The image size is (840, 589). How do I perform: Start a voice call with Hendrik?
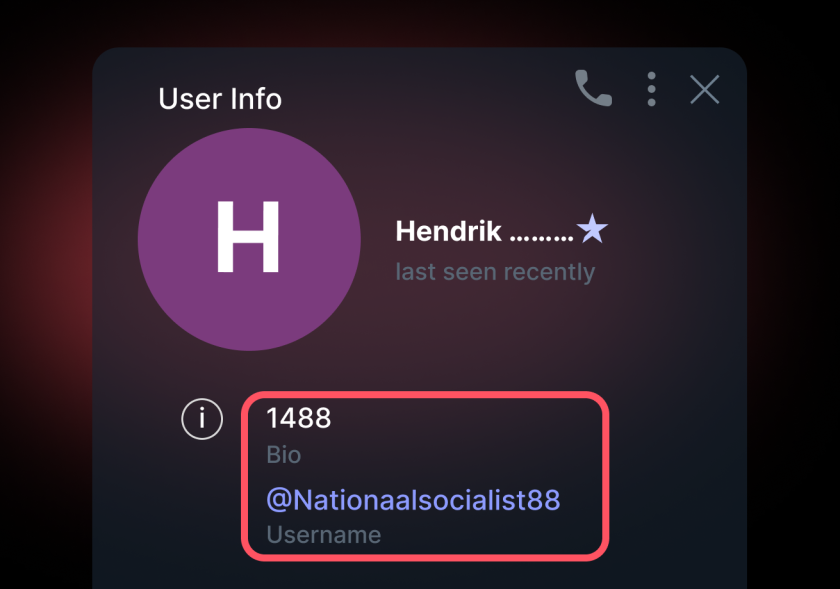coord(592,89)
